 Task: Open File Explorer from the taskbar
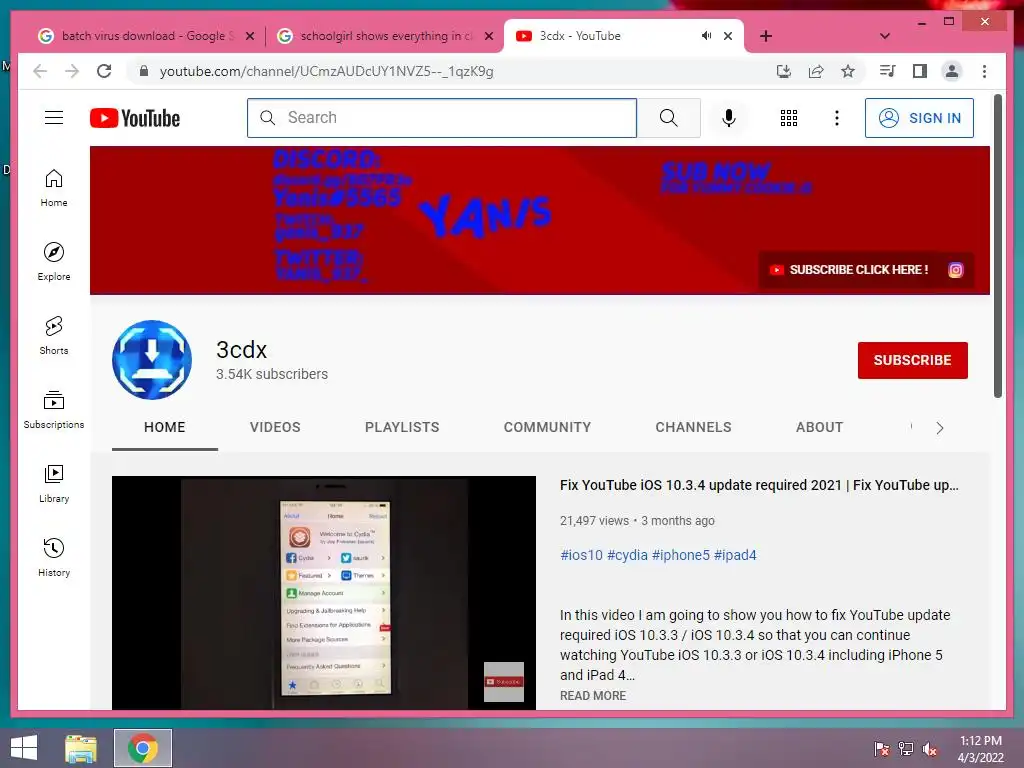81,748
